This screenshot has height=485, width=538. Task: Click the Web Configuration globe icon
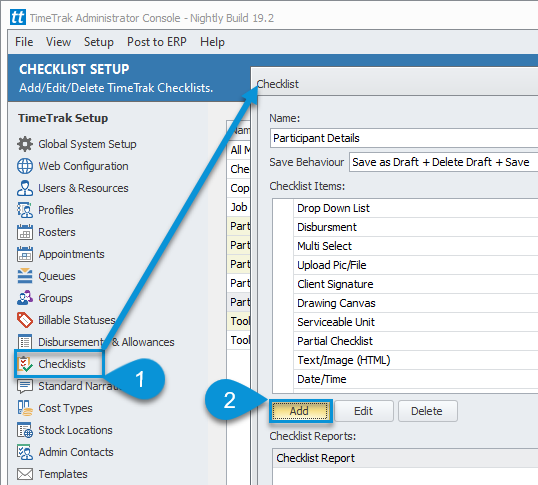pyautogui.click(x=25, y=166)
